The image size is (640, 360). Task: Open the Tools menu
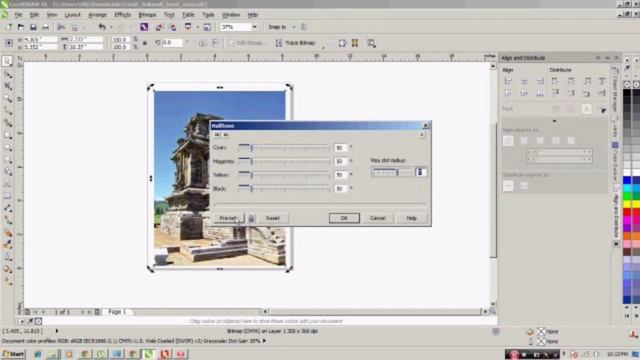(x=208, y=15)
